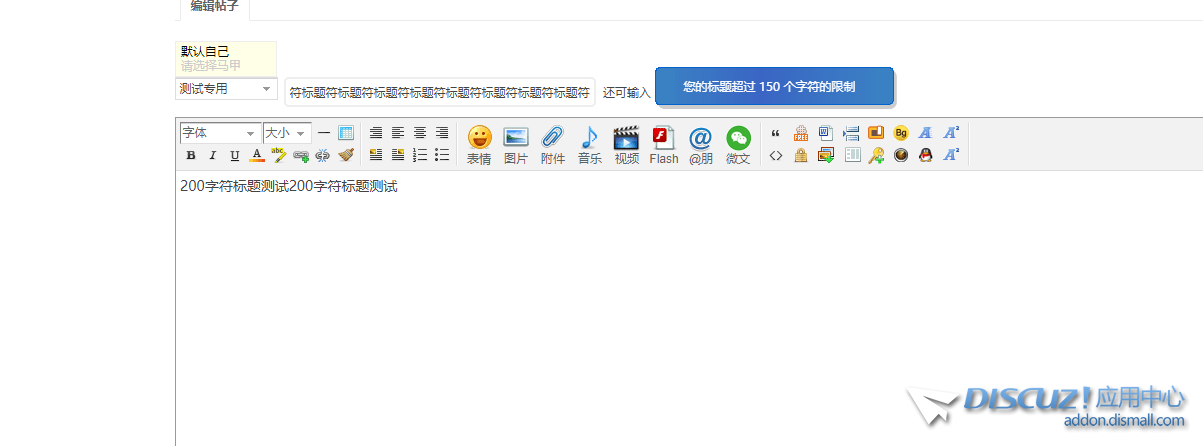
Task: Add music via the 音乐 icon
Action: click(590, 144)
